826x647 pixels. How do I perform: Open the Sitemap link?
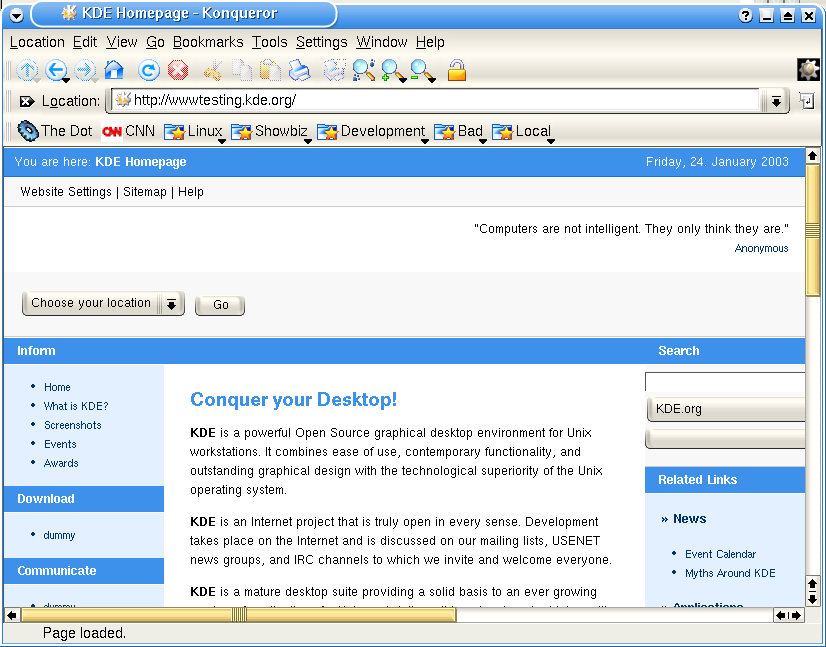click(145, 192)
